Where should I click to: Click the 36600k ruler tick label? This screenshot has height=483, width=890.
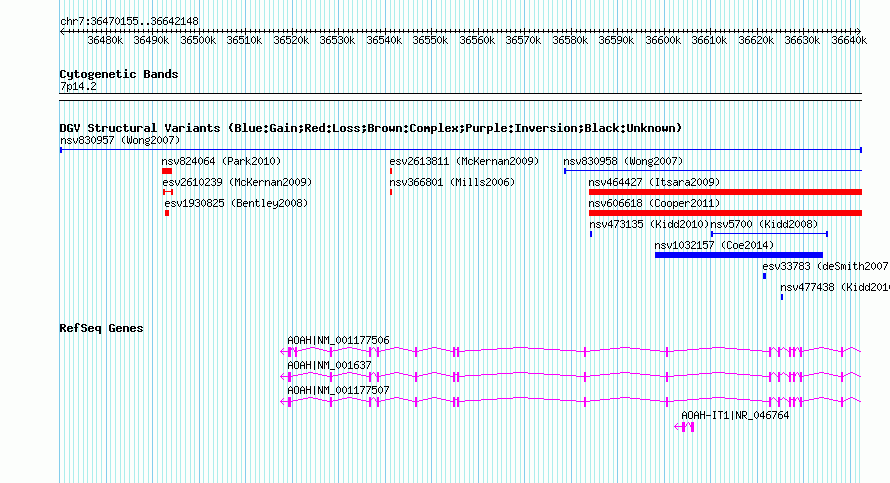pos(663,40)
